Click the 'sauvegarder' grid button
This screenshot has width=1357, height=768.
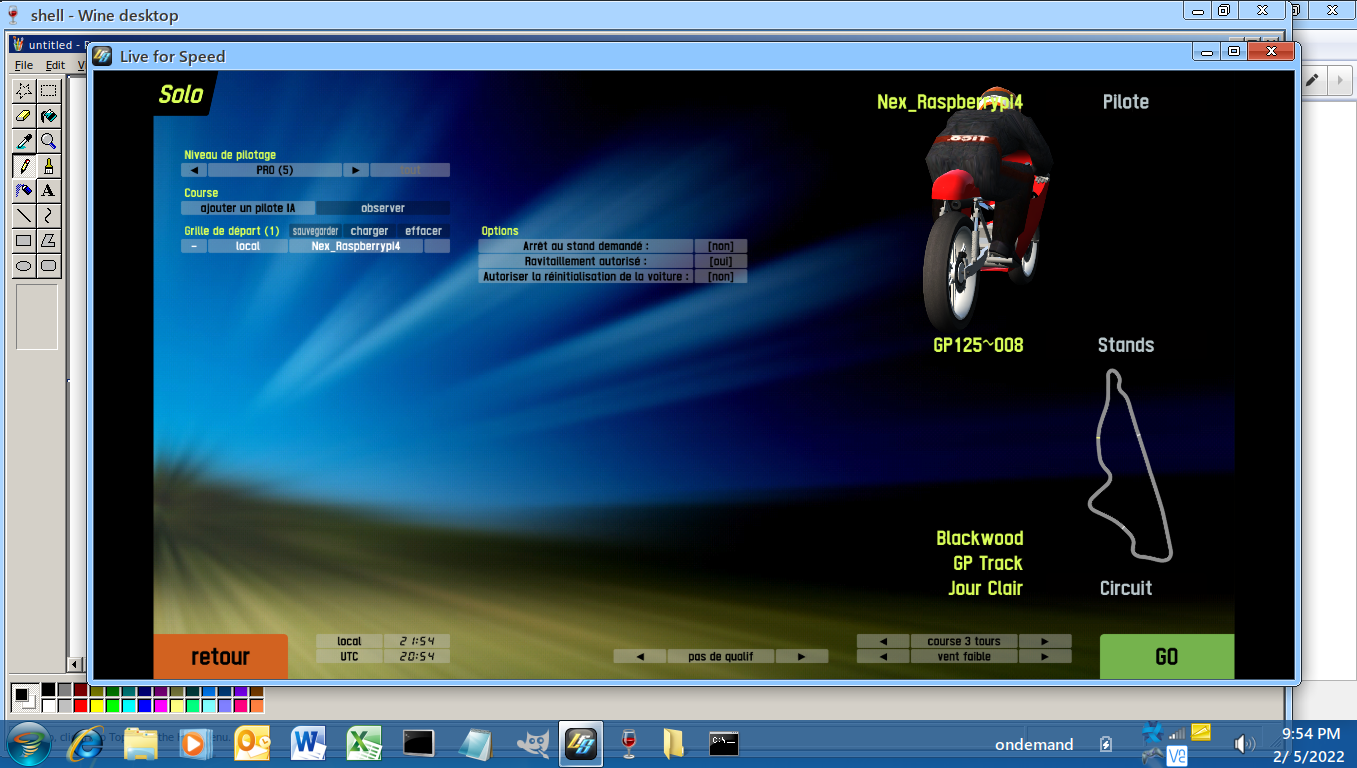[x=315, y=231]
